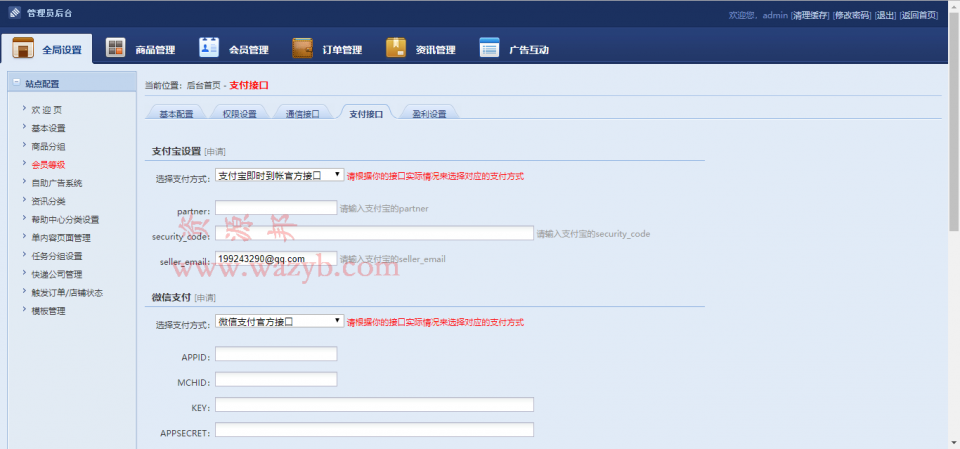
Task: Focus the APPID input field
Action: coord(276,354)
